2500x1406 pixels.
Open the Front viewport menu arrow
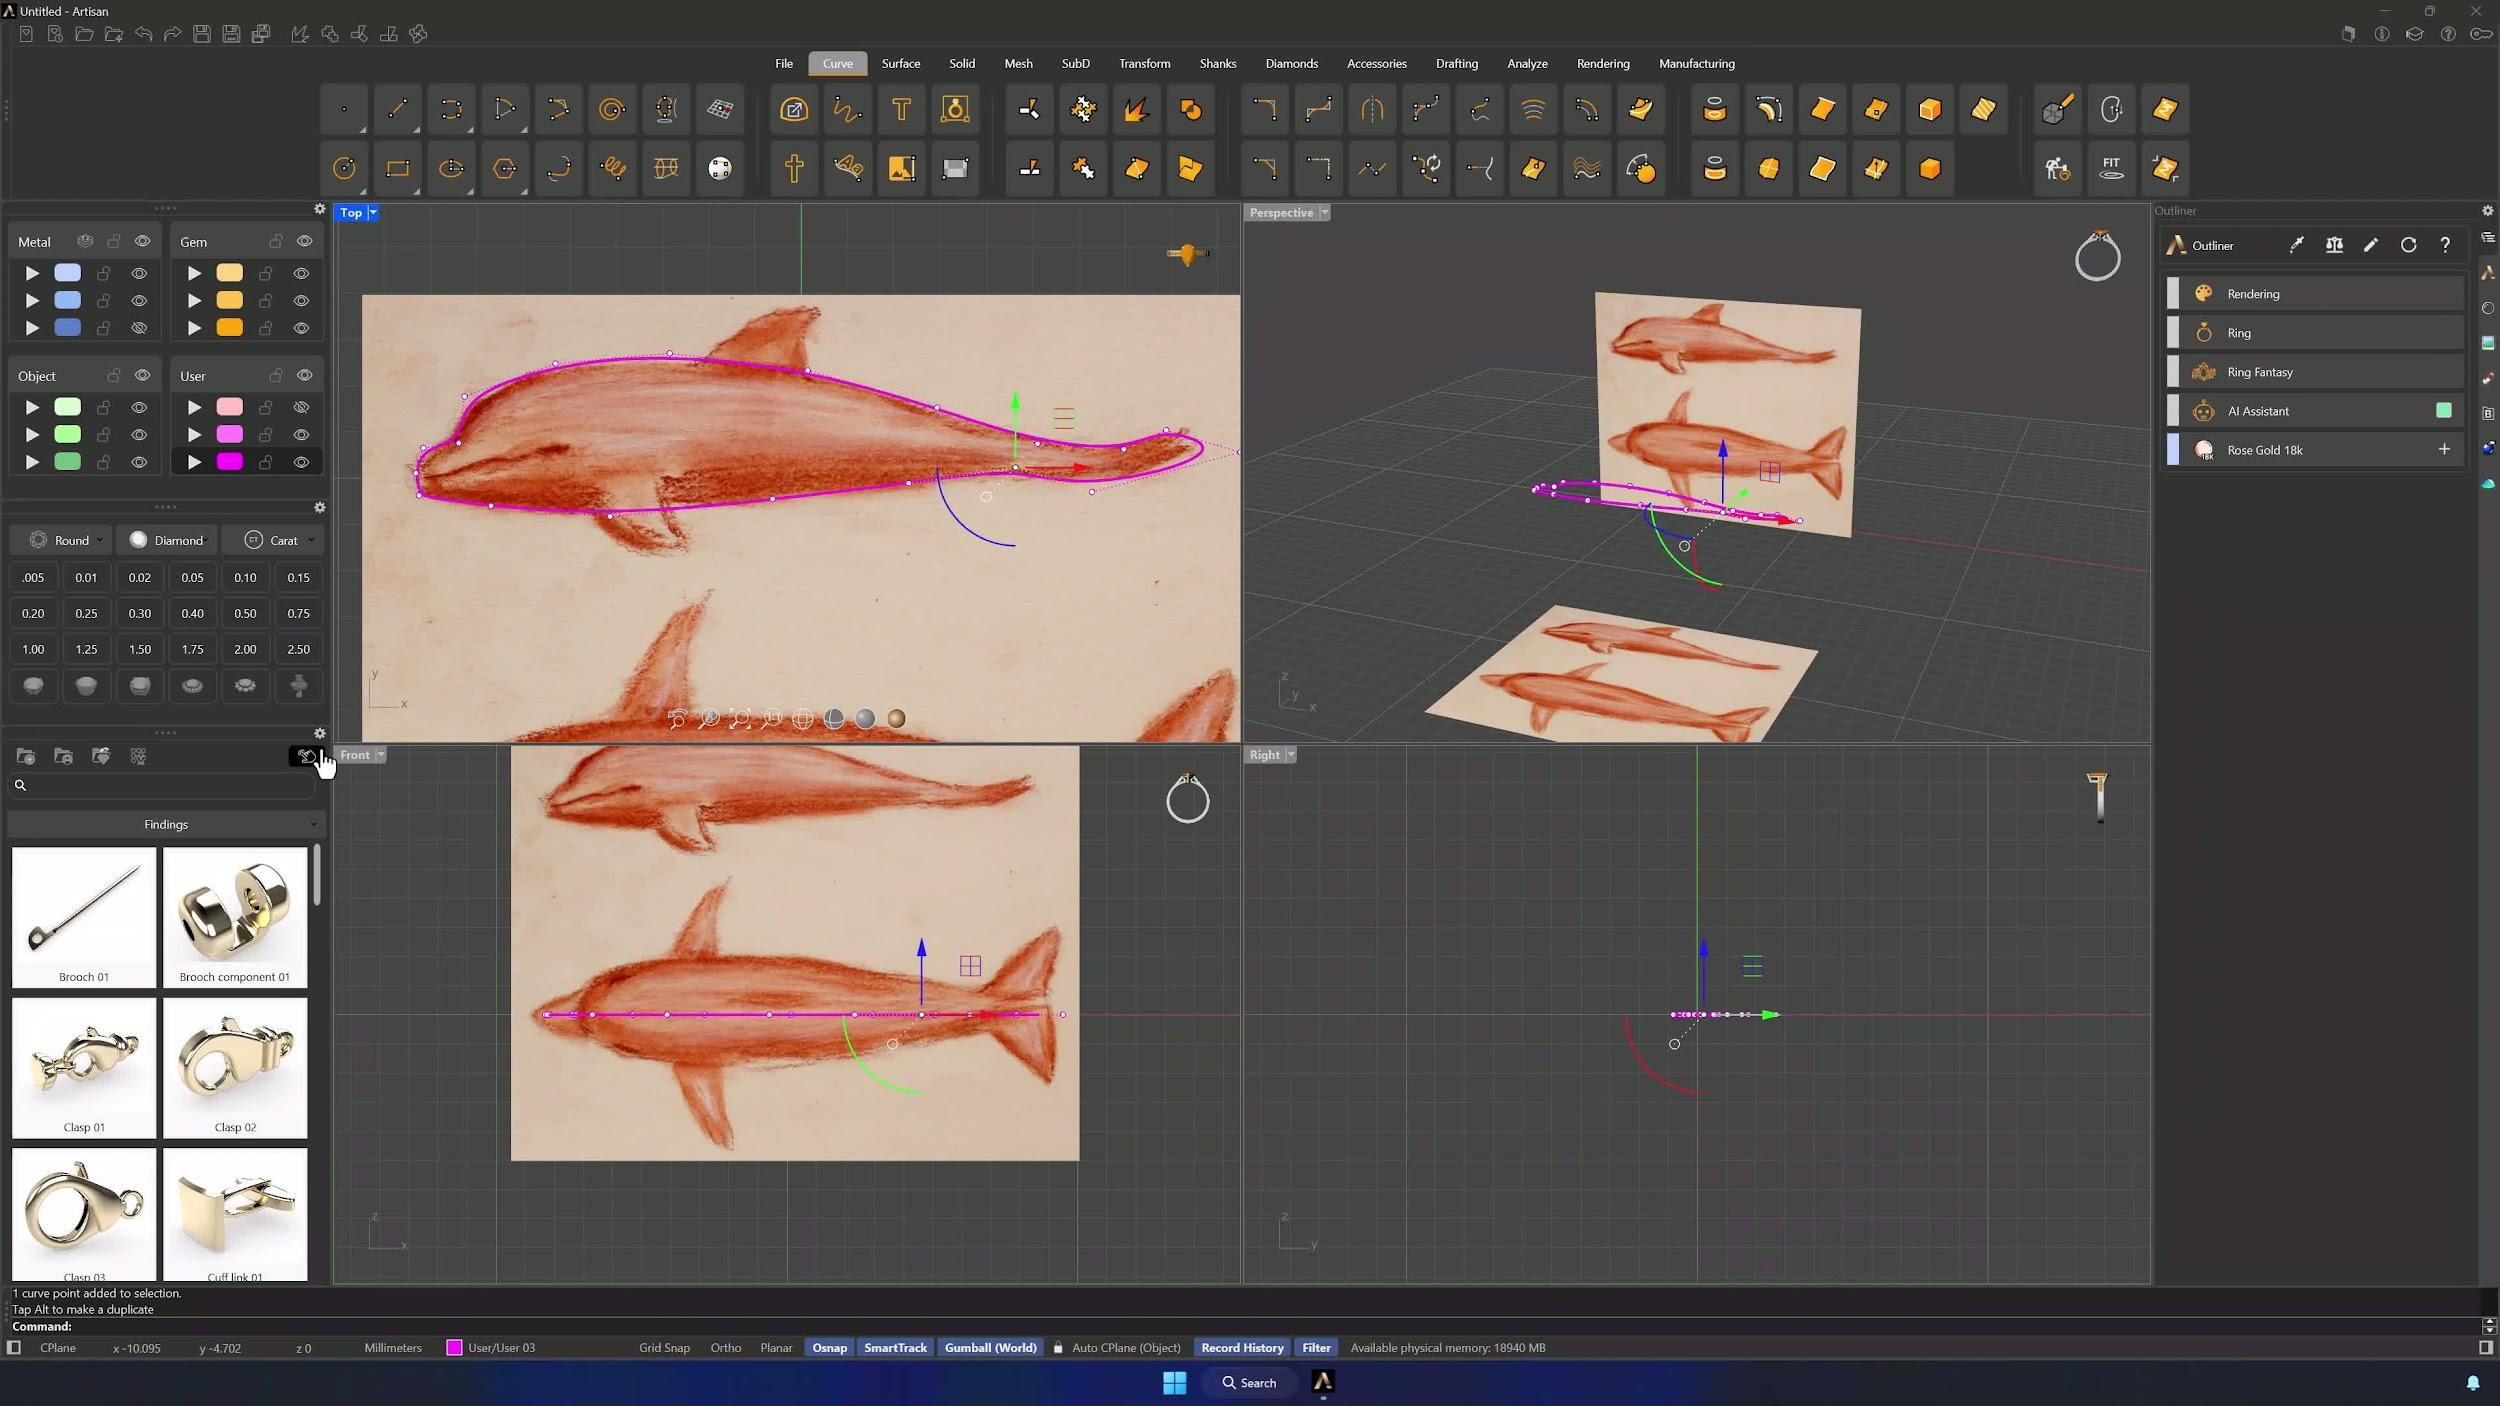click(x=380, y=755)
